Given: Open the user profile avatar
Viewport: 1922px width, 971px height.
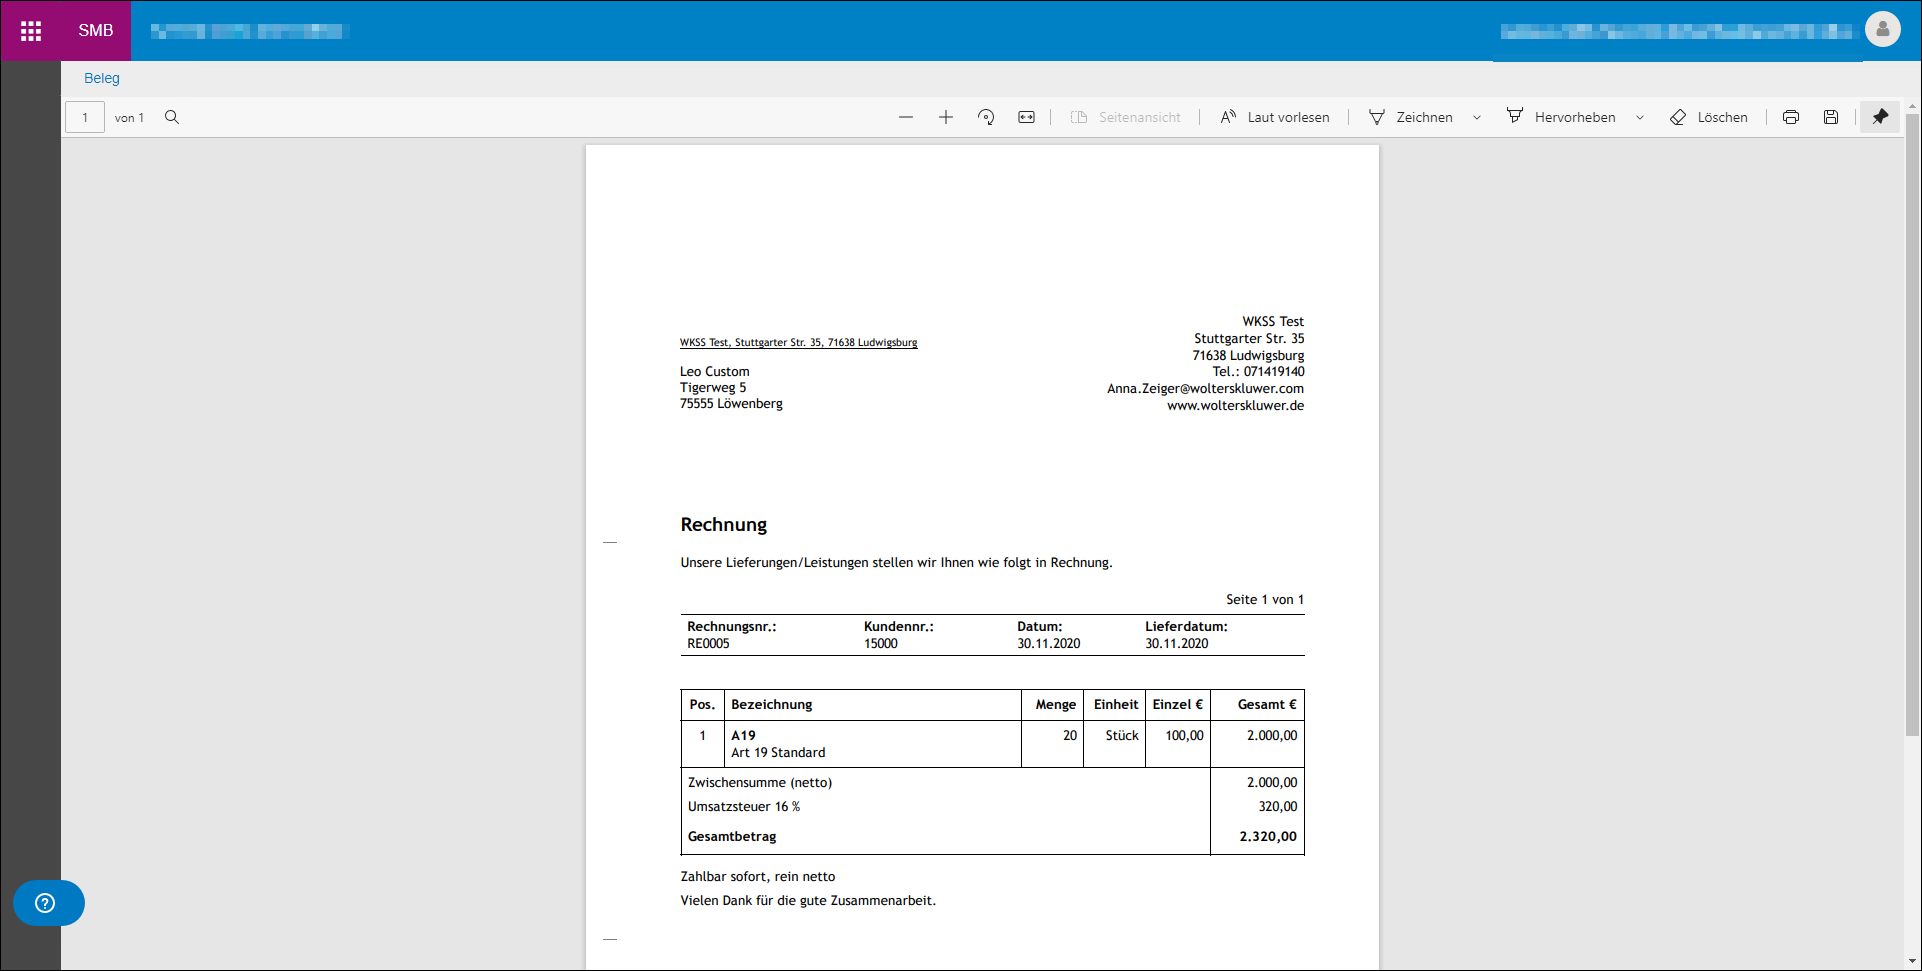Looking at the screenshot, I should pyautogui.click(x=1882, y=29).
